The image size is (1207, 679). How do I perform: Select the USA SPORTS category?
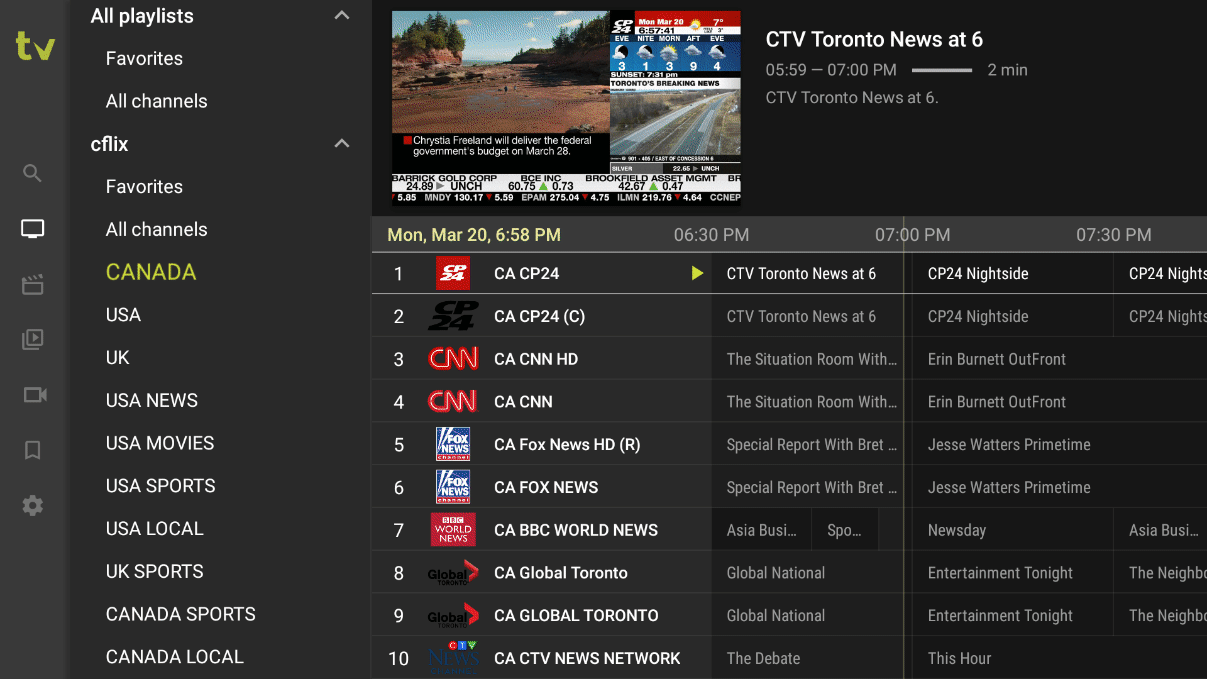160,486
